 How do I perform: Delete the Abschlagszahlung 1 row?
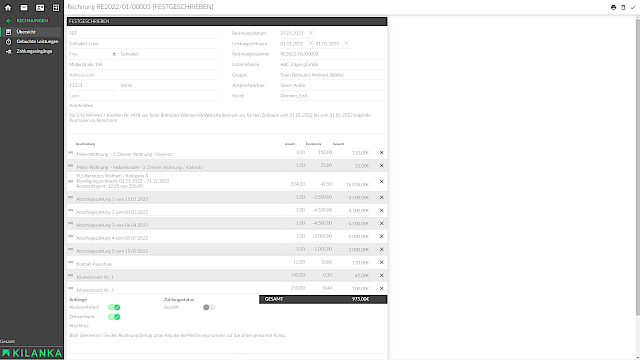click(382, 198)
